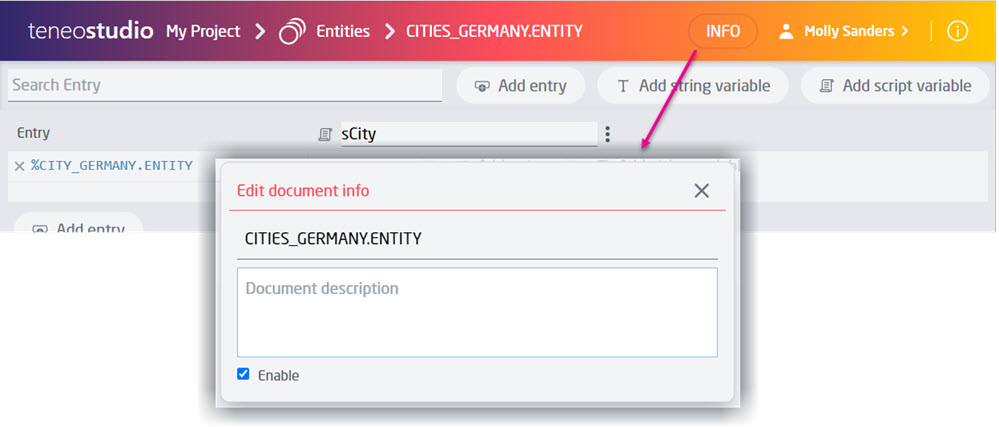Add a script variable
Viewport: 999px width, 427px height.
click(895, 86)
